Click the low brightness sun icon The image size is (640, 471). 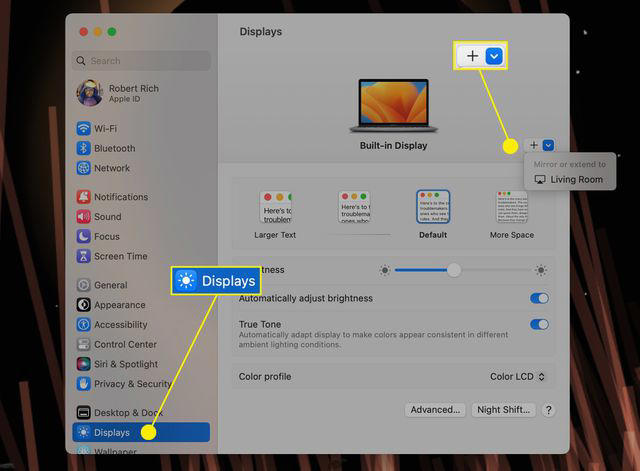(384, 270)
